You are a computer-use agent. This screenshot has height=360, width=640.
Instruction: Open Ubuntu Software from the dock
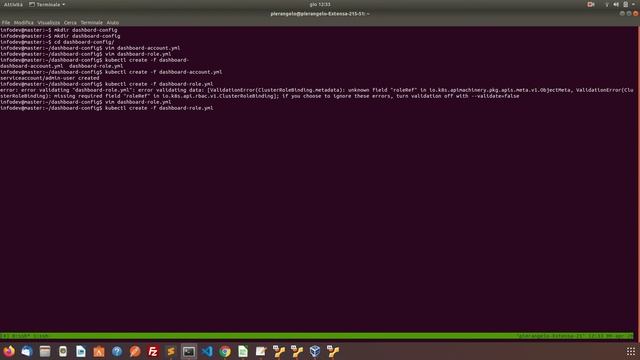click(99, 351)
